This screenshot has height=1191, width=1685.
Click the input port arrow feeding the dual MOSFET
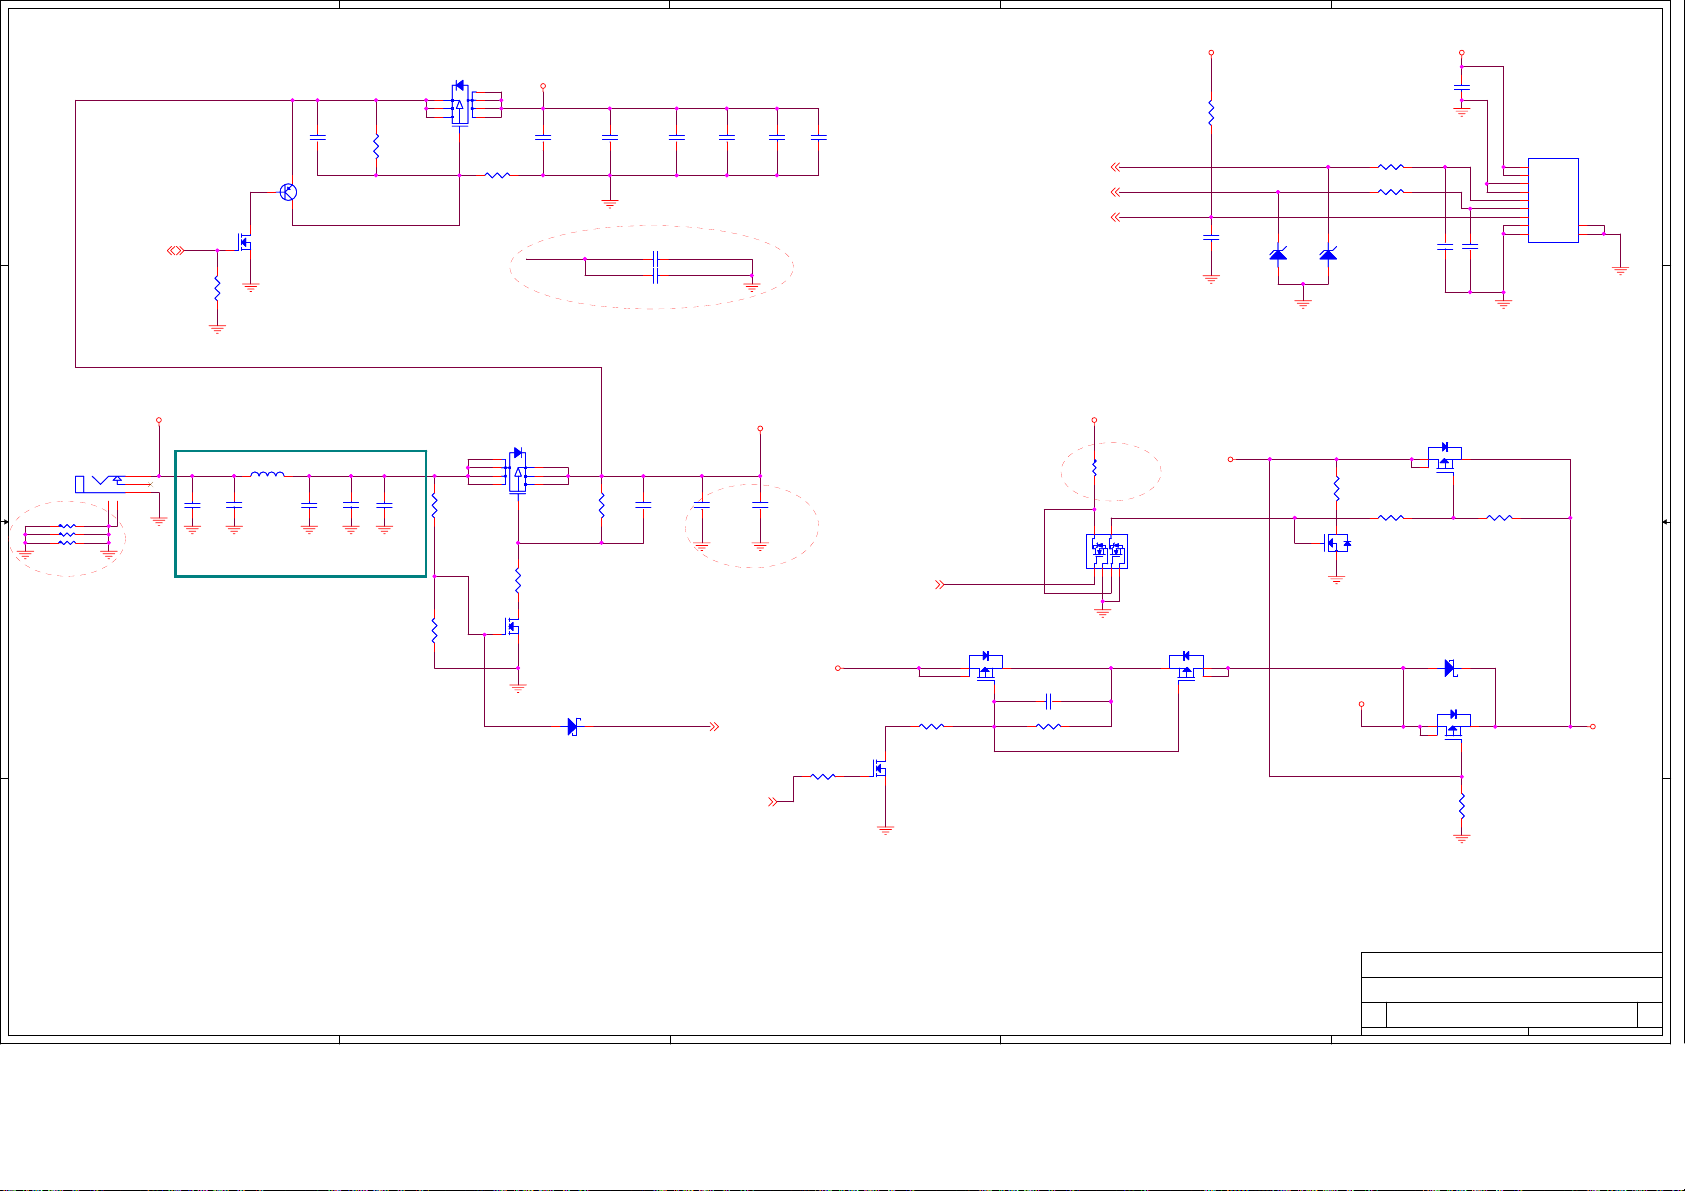pyautogui.click(x=939, y=585)
